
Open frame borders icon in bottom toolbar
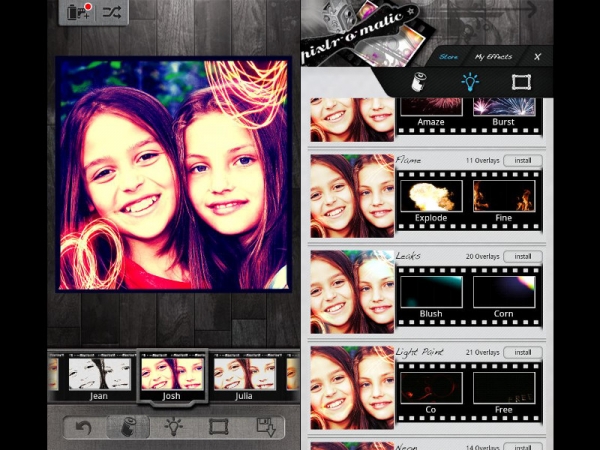pyautogui.click(x=218, y=428)
